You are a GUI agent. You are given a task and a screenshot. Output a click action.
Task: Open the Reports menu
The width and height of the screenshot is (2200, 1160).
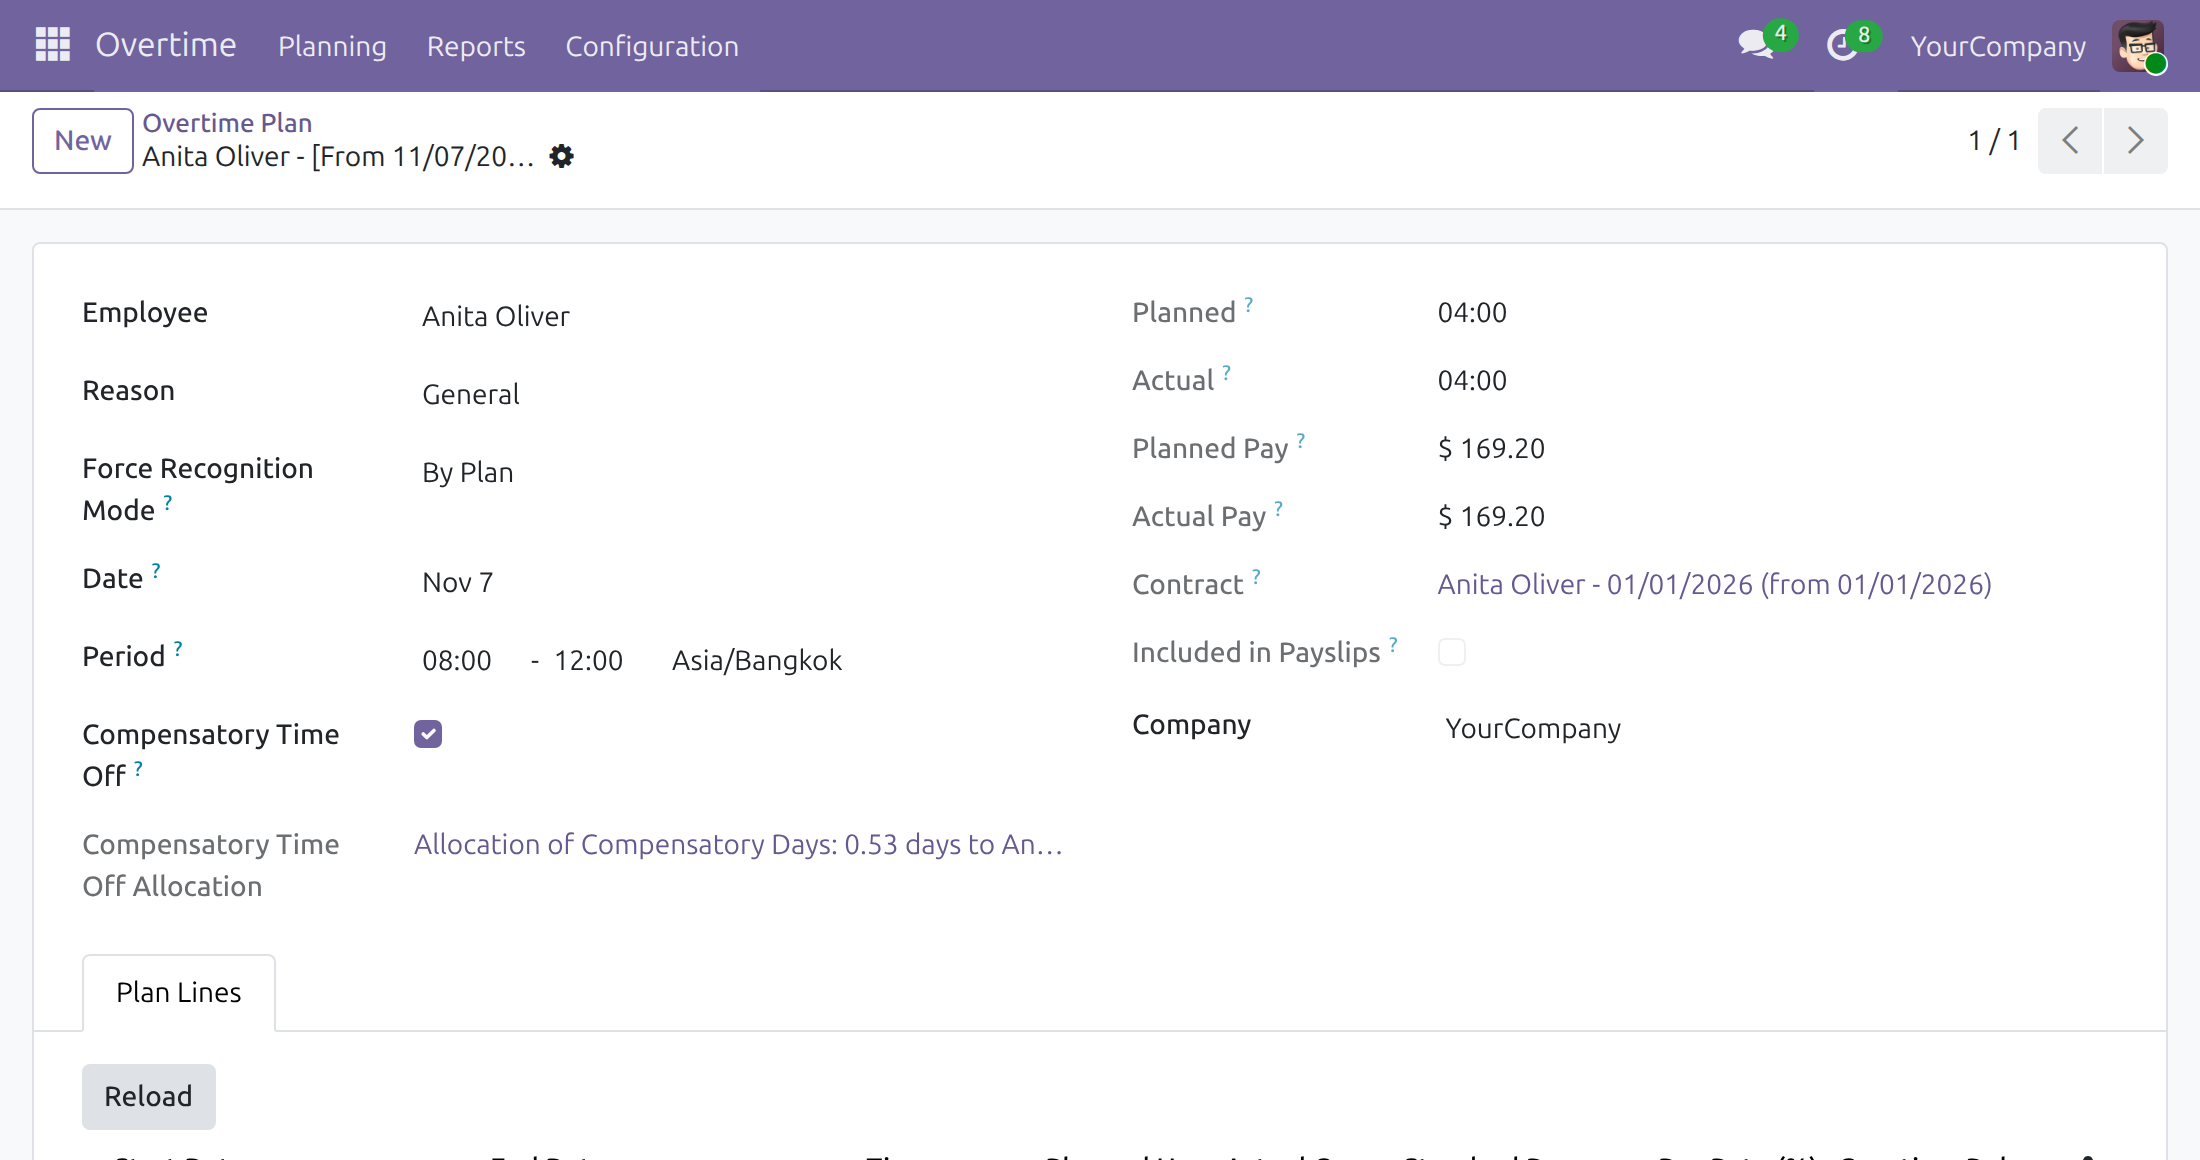coord(476,46)
